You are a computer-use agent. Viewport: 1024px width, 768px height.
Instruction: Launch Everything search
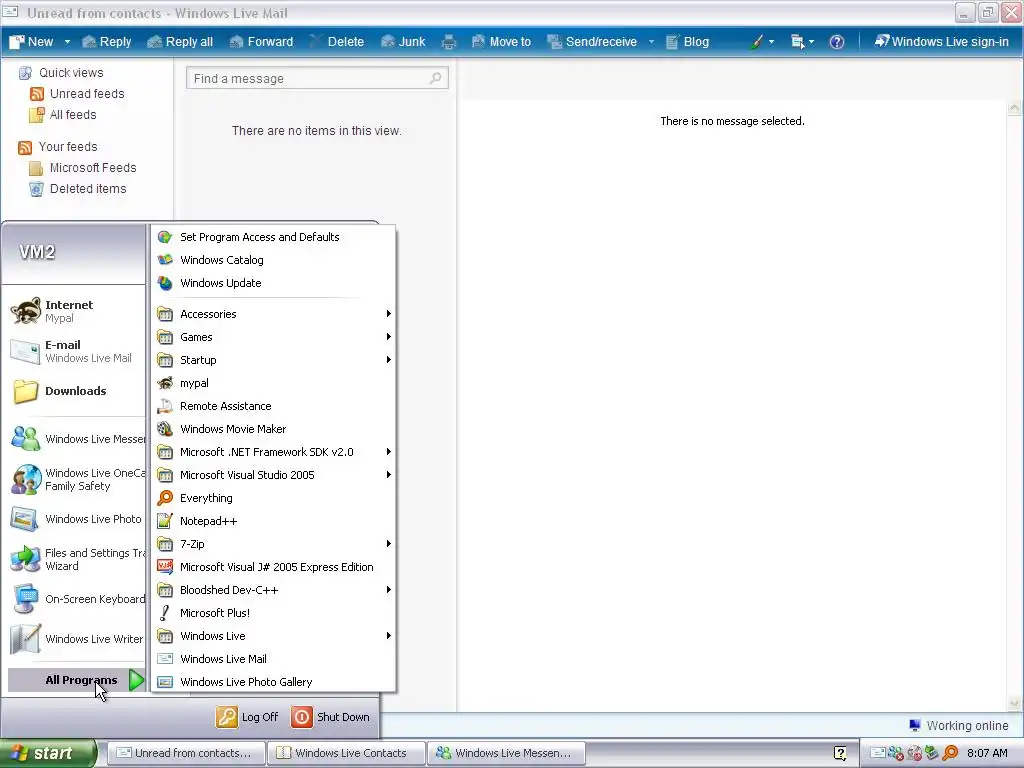(273, 498)
